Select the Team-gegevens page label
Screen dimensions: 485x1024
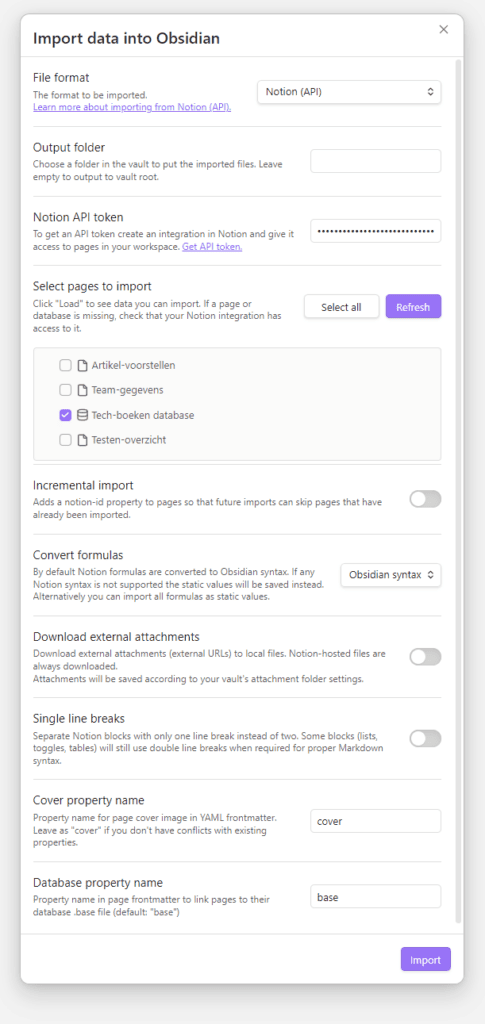tap(127, 390)
